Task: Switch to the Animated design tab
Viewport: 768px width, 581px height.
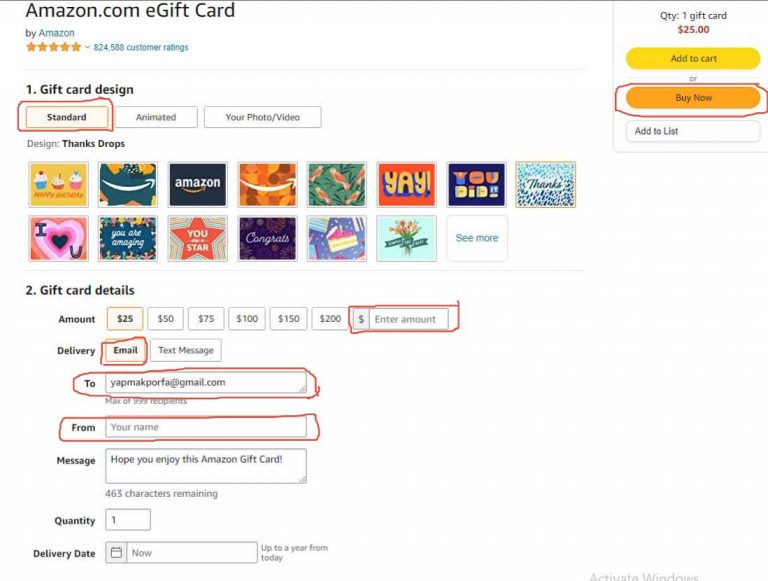Action: (155, 117)
